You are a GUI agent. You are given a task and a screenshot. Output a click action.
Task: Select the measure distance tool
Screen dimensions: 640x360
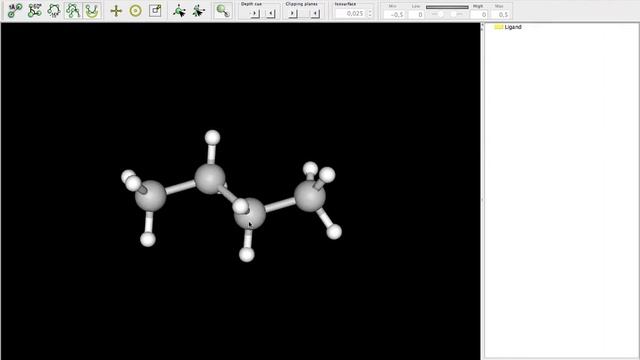click(x=15, y=11)
